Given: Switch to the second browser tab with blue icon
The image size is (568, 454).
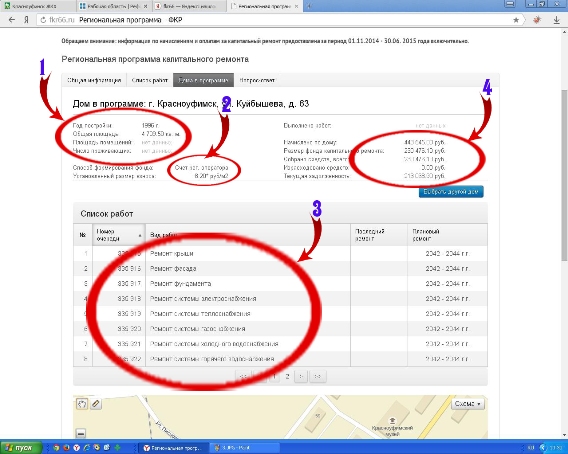Looking at the screenshot, I should point(114,6).
